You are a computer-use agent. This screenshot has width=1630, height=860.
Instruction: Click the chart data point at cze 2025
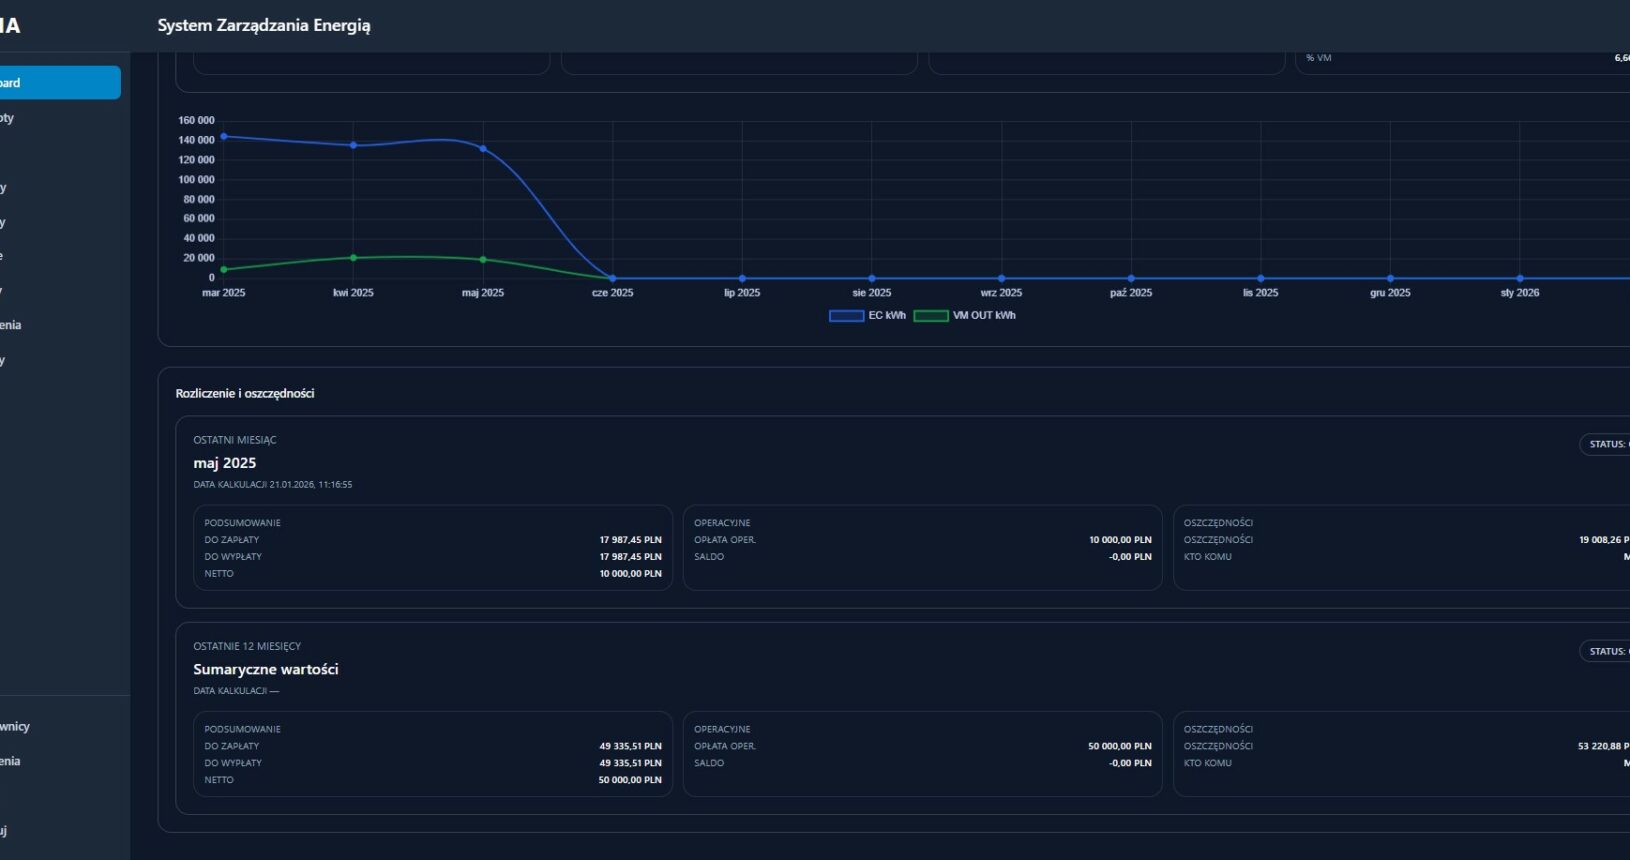[613, 278]
